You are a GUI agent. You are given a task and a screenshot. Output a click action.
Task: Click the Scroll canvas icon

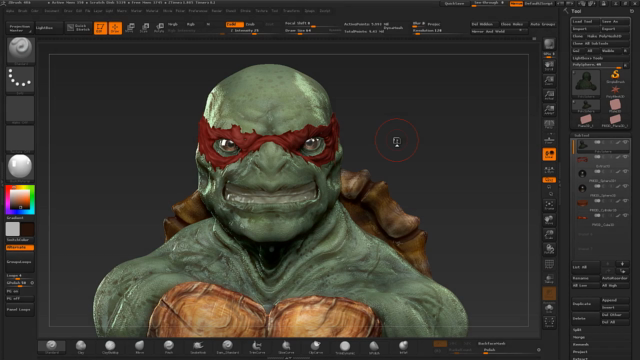tap(549, 66)
